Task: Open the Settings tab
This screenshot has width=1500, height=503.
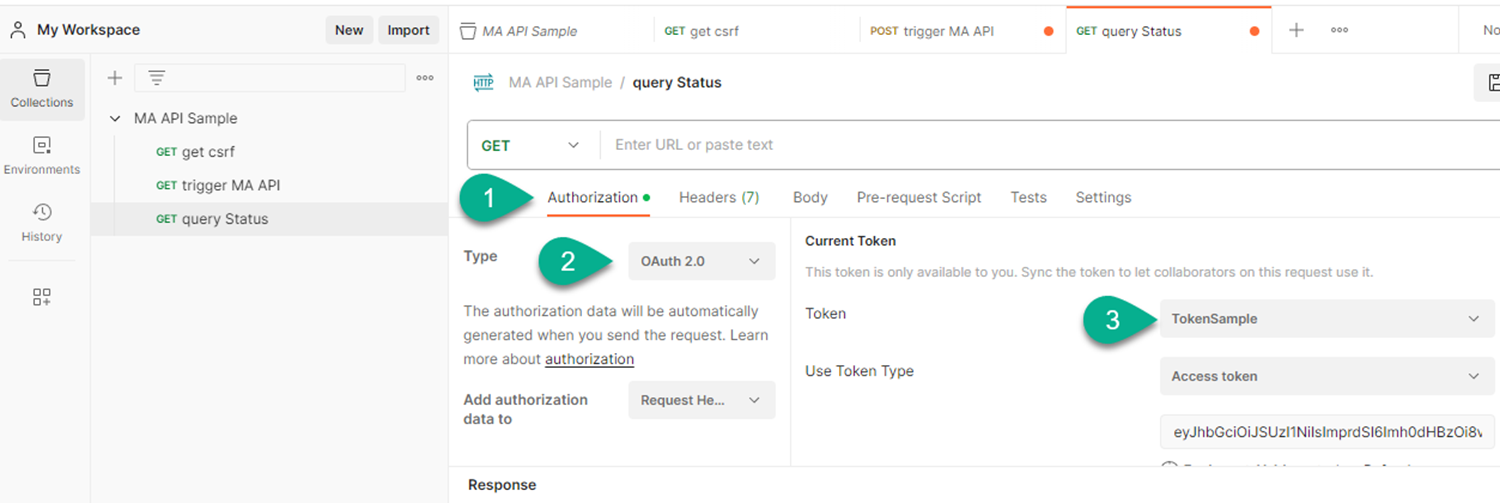Action: [x=1103, y=197]
